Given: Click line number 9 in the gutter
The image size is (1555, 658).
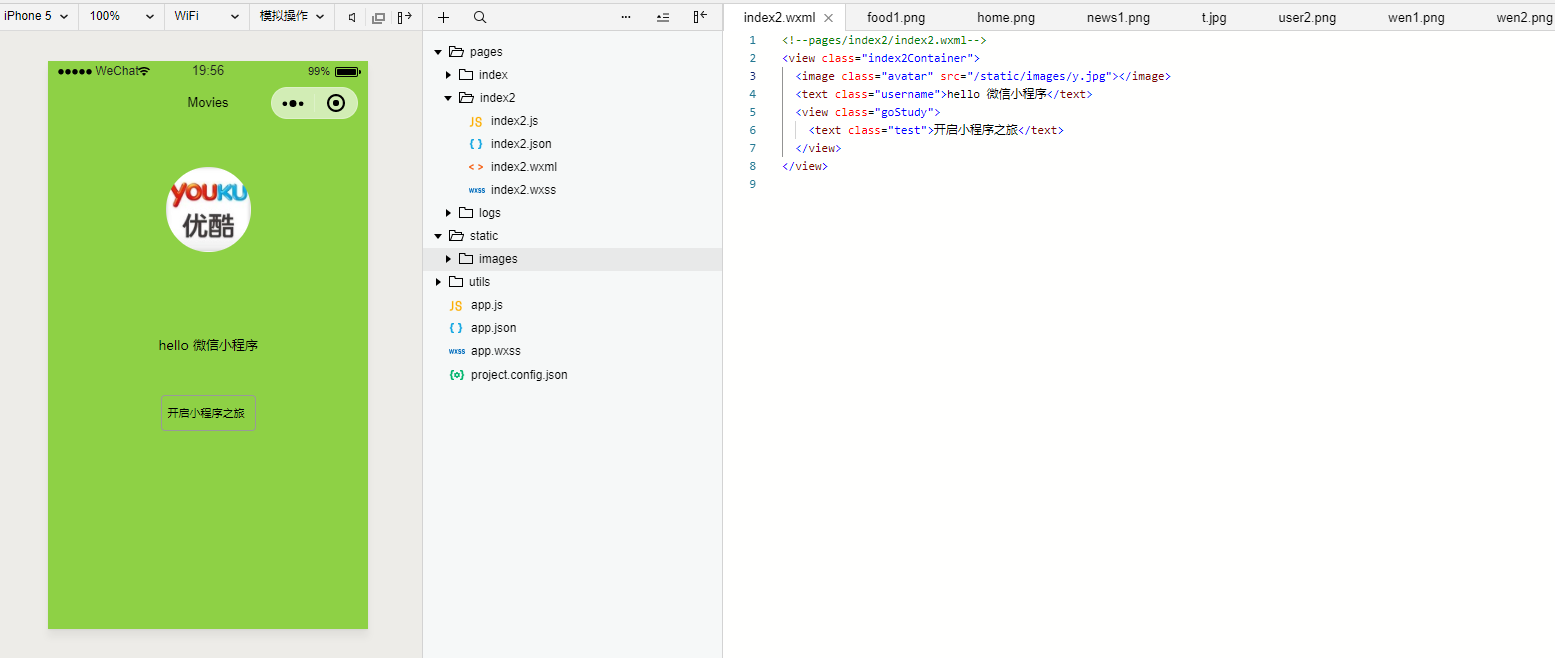Looking at the screenshot, I should click(x=753, y=184).
